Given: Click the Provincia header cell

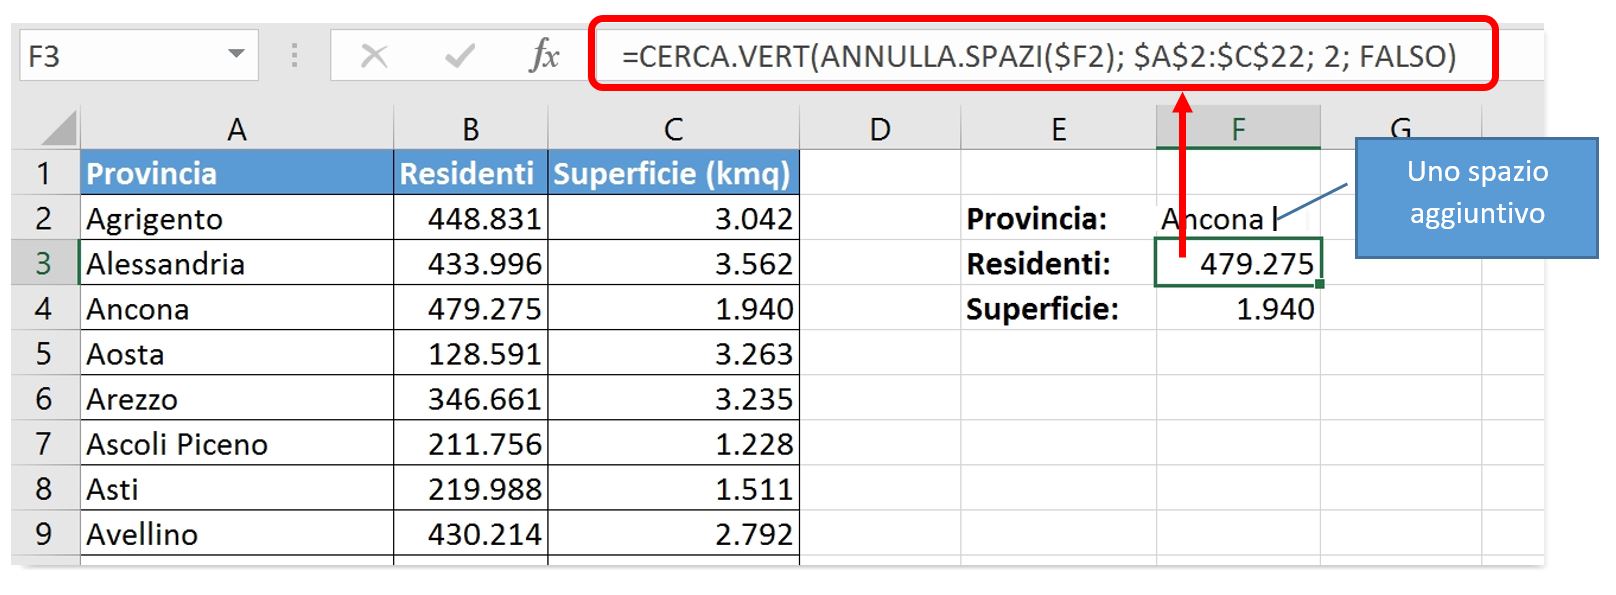Looking at the screenshot, I should [237, 173].
